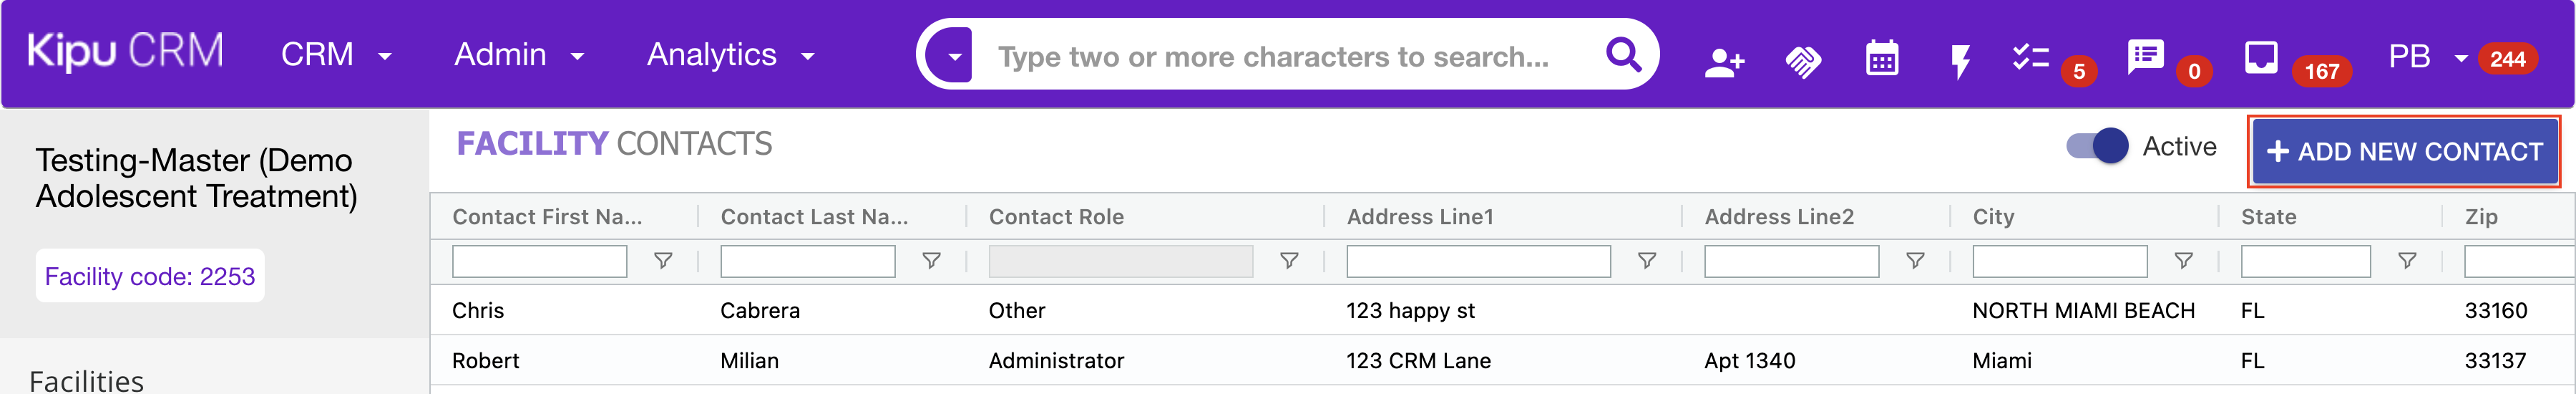Open the chat messages icon
The height and width of the screenshot is (394, 2576).
click(x=2145, y=56)
